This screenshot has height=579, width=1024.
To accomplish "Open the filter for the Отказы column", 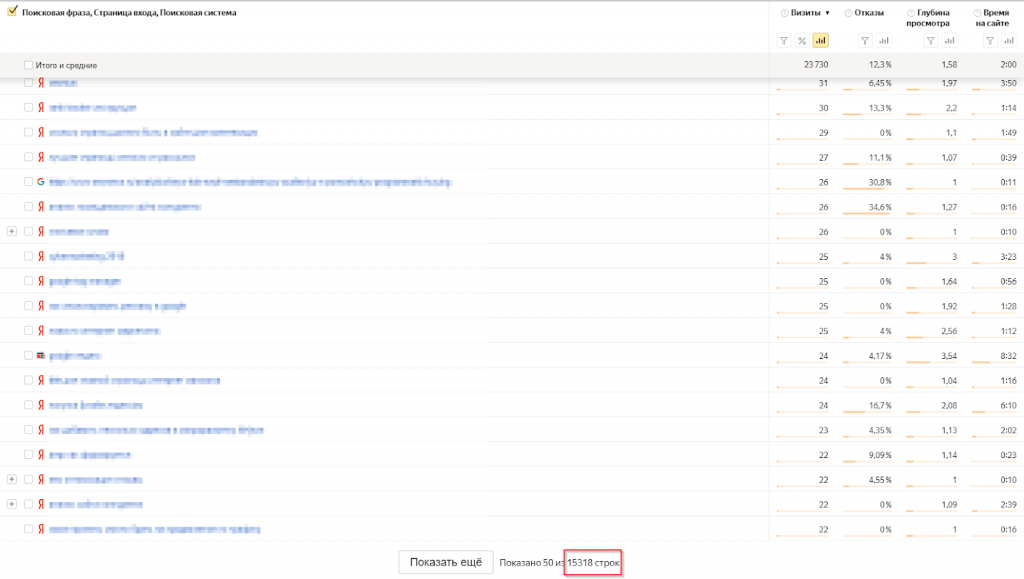I will click(866, 41).
